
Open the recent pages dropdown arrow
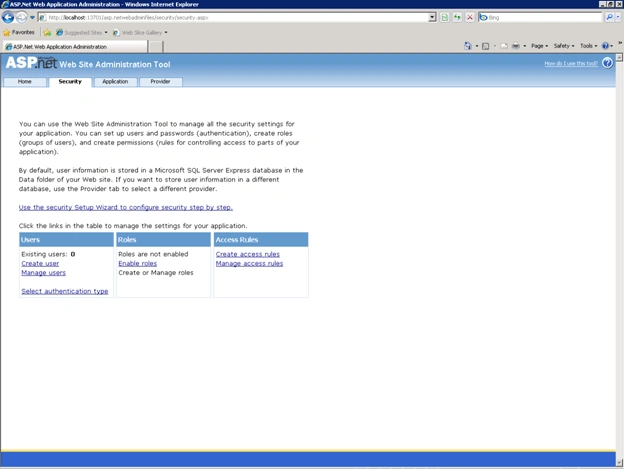coord(32,18)
